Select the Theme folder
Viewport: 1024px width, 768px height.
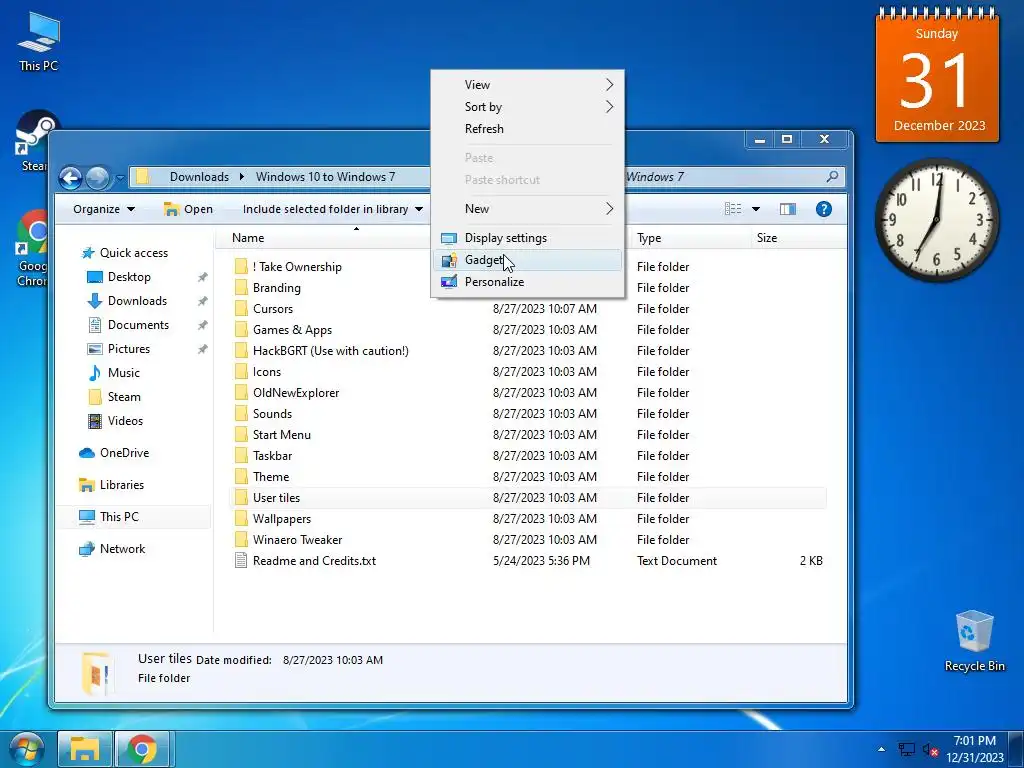point(271,477)
